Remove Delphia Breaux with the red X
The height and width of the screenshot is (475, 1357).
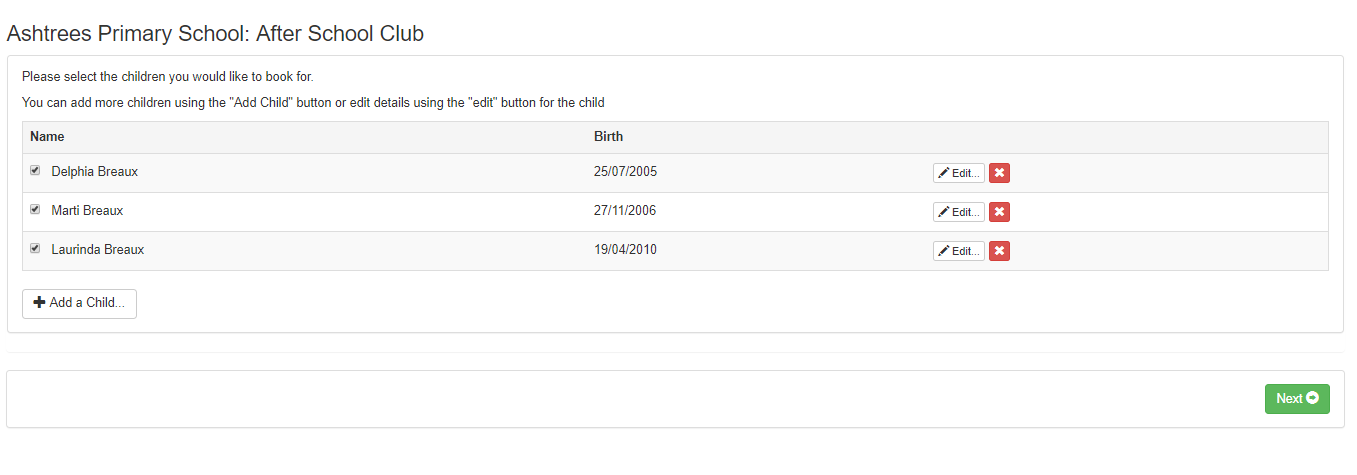tap(999, 173)
